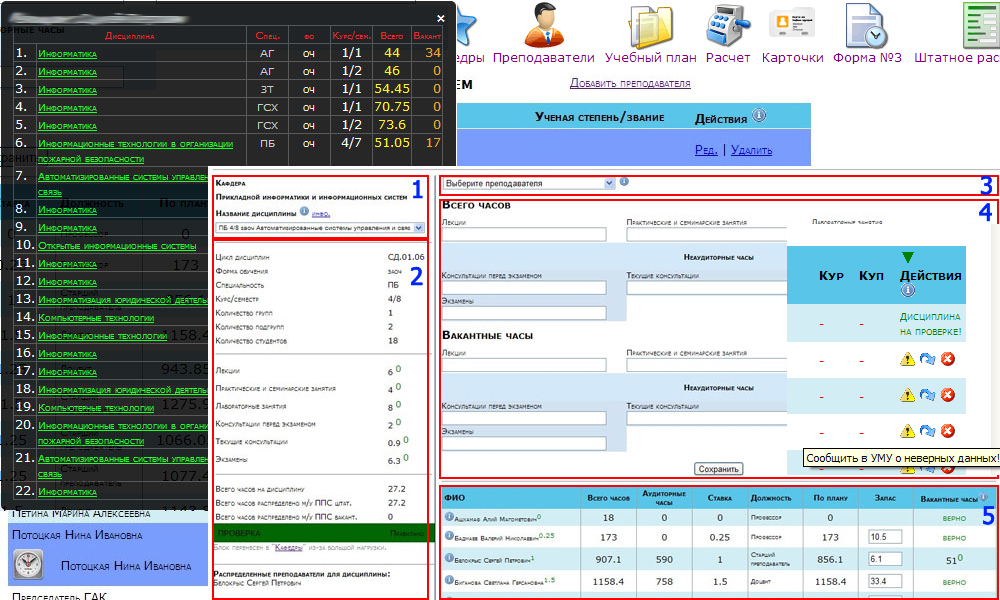Click the clock icon beside Потоцкая Нина Ивановна

coord(29,565)
